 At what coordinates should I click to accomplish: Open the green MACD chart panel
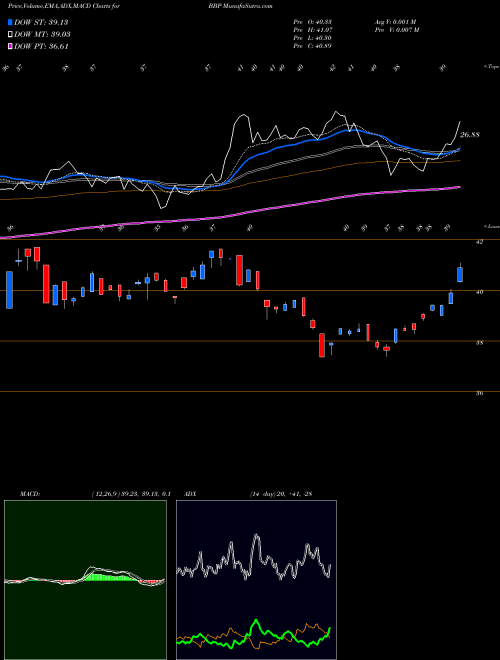click(85, 580)
